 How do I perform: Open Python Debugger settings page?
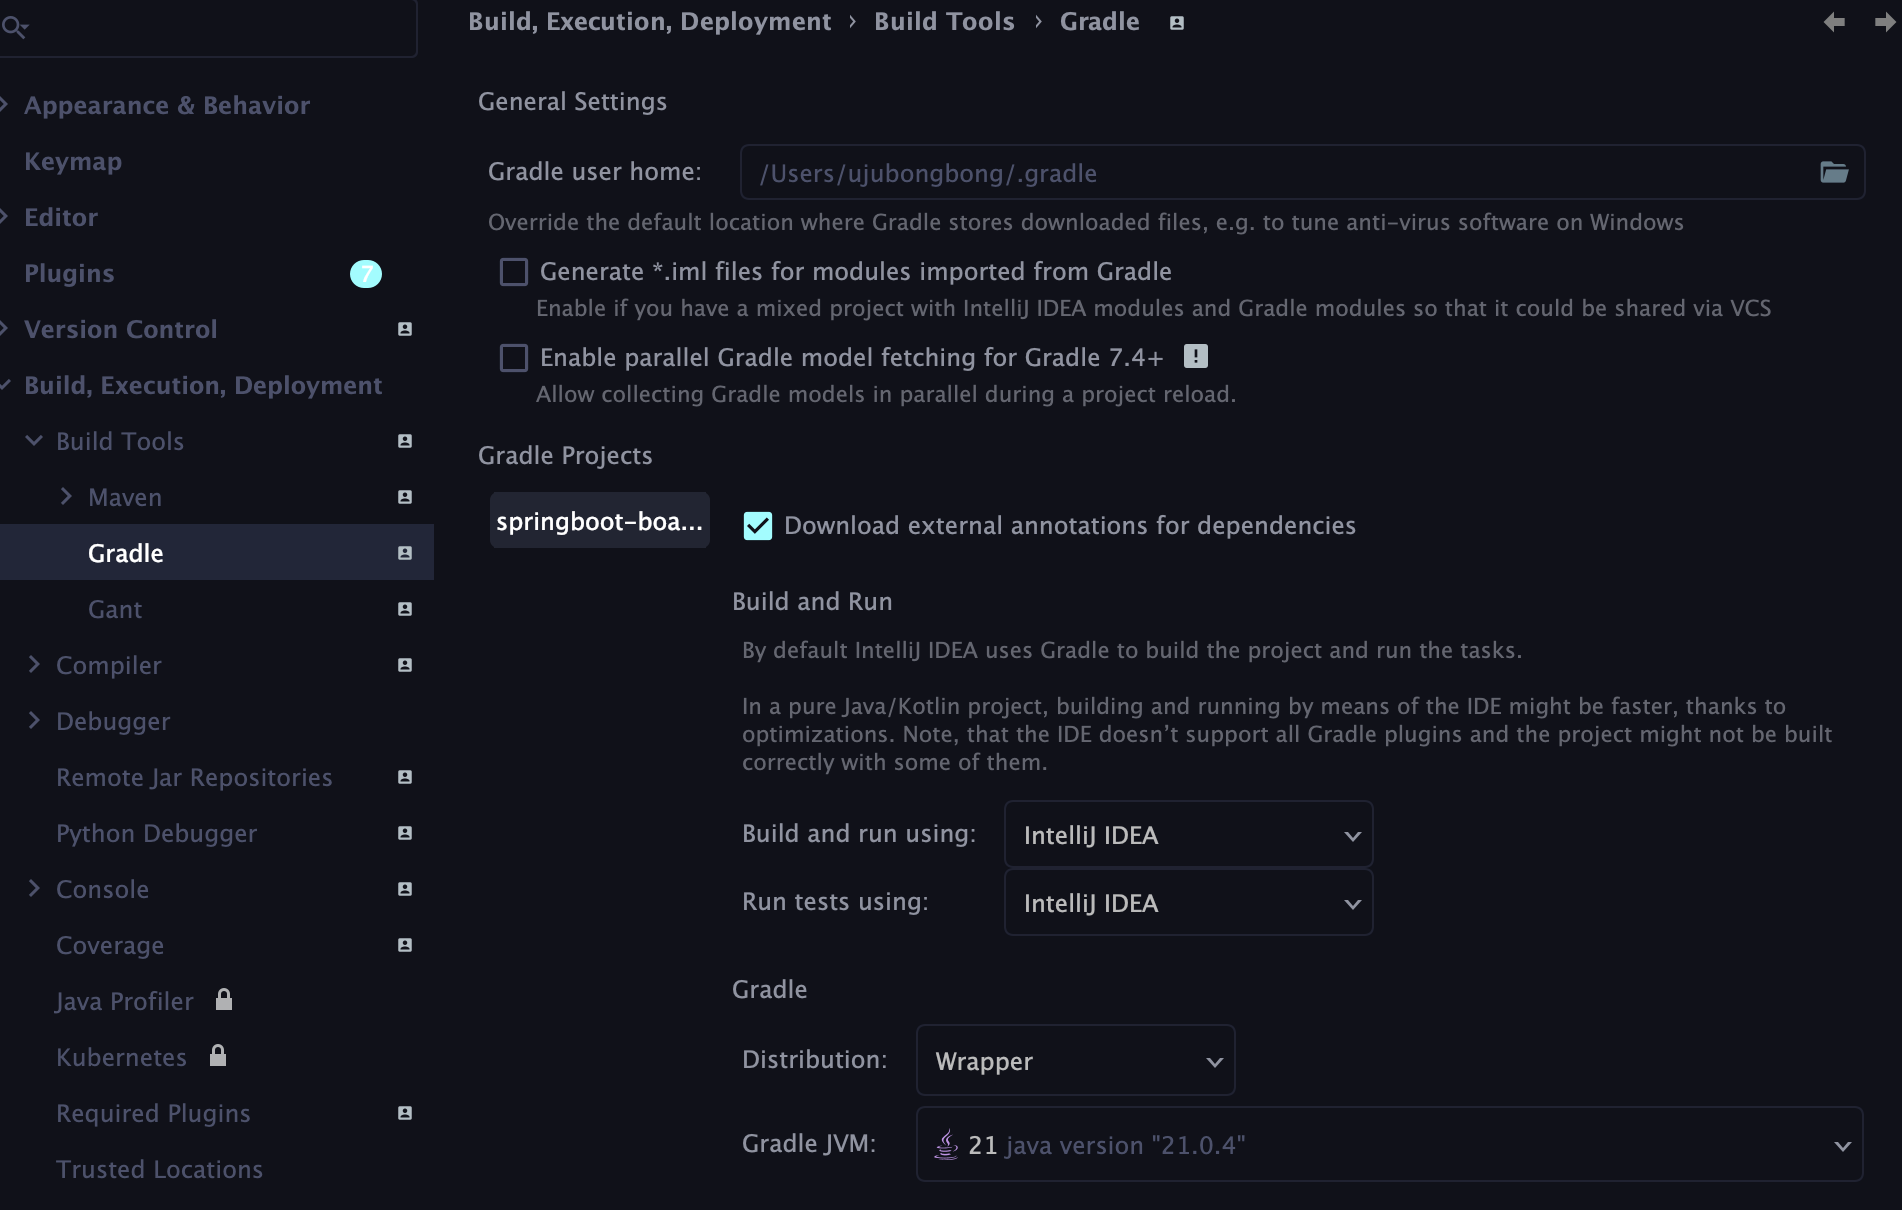[x=156, y=833]
